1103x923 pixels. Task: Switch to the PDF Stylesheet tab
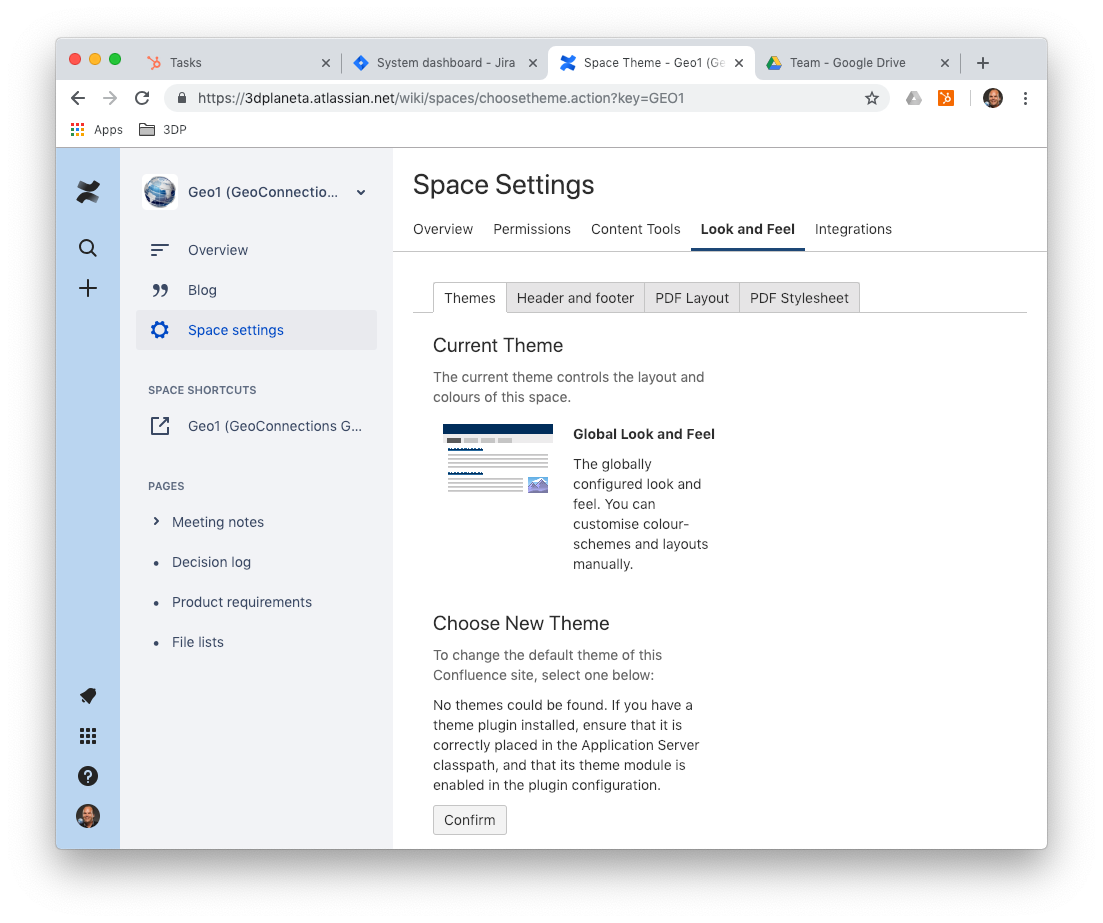click(799, 297)
